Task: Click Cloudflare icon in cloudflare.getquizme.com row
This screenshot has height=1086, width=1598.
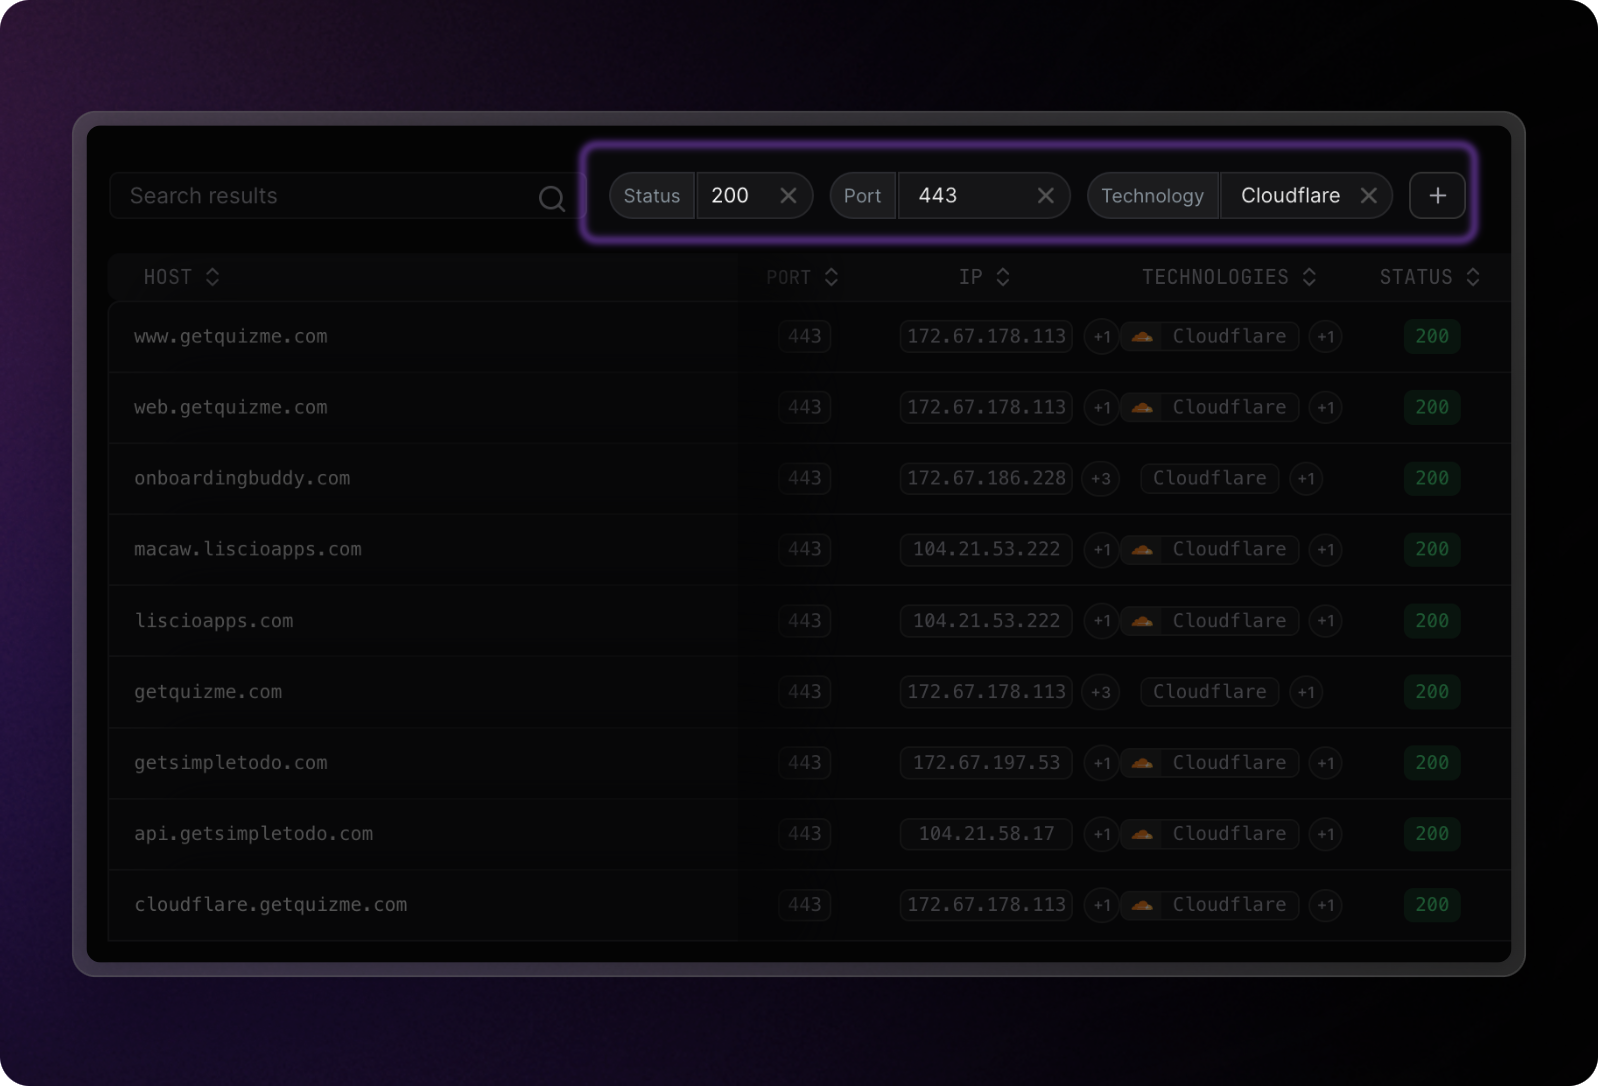Action: tap(1142, 905)
